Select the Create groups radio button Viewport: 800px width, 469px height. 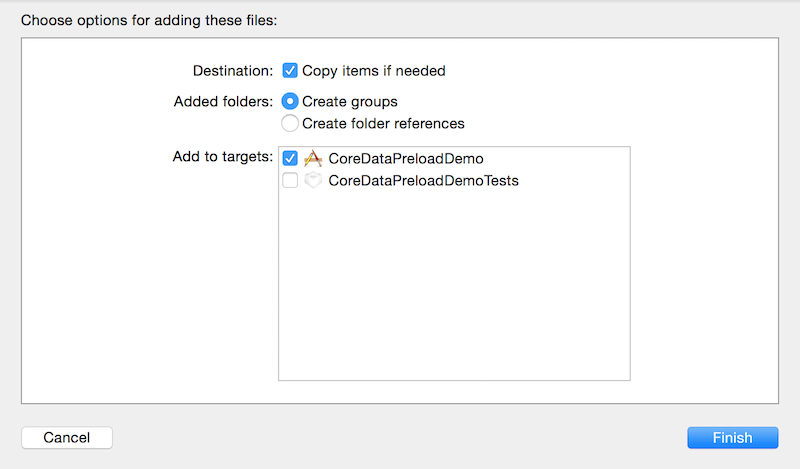tap(290, 101)
